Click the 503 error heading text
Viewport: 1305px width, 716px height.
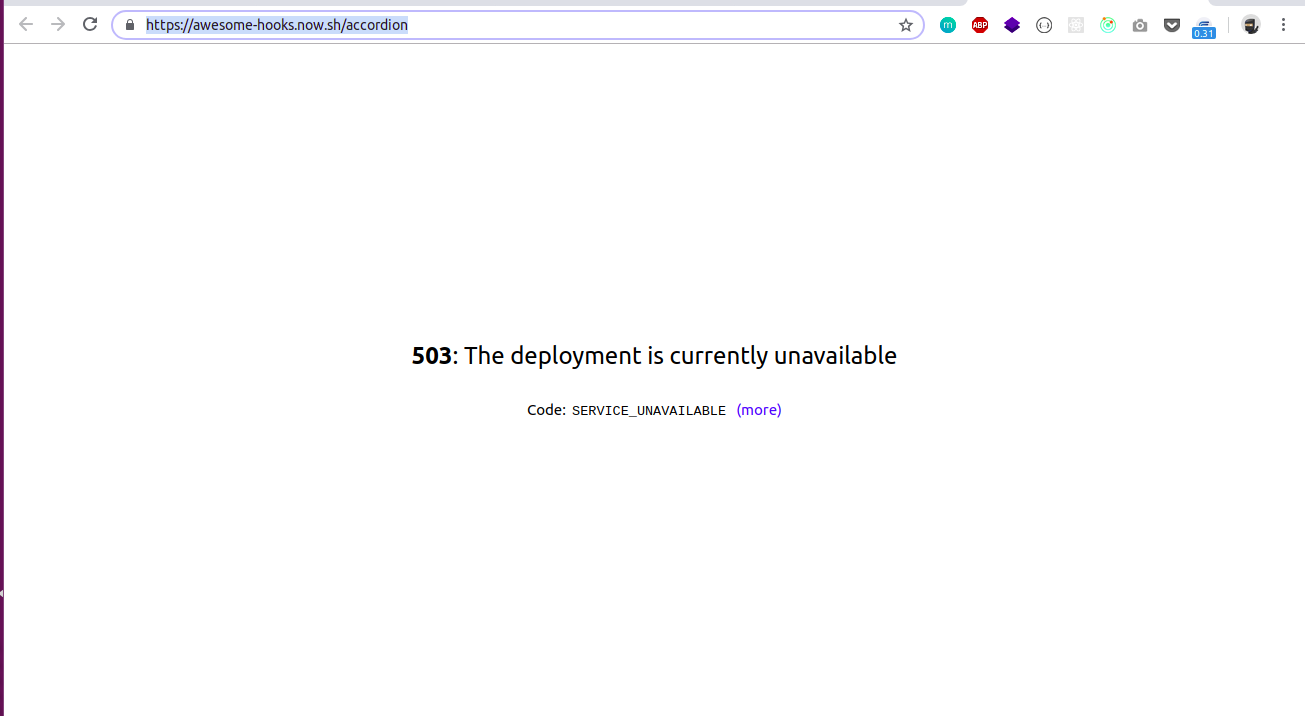pyautogui.click(x=654, y=355)
